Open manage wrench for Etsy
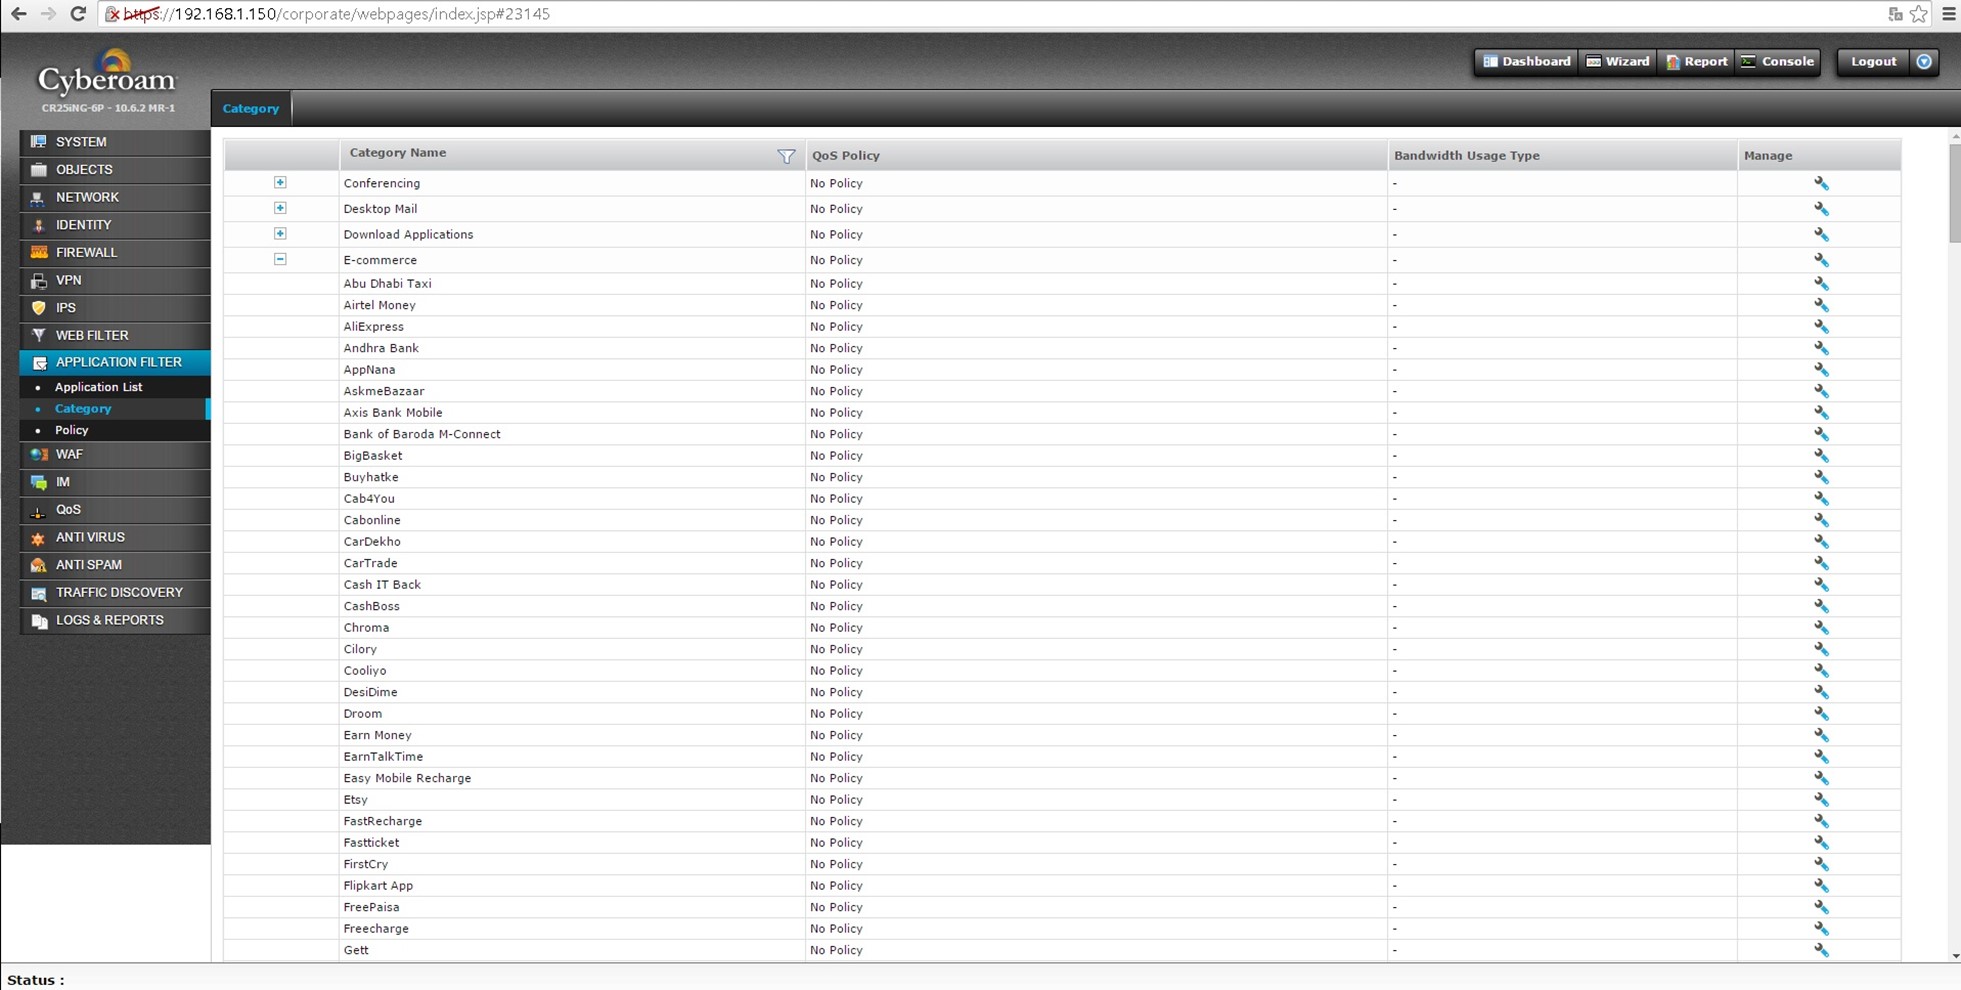1961x990 pixels. pyautogui.click(x=1821, y=800)
